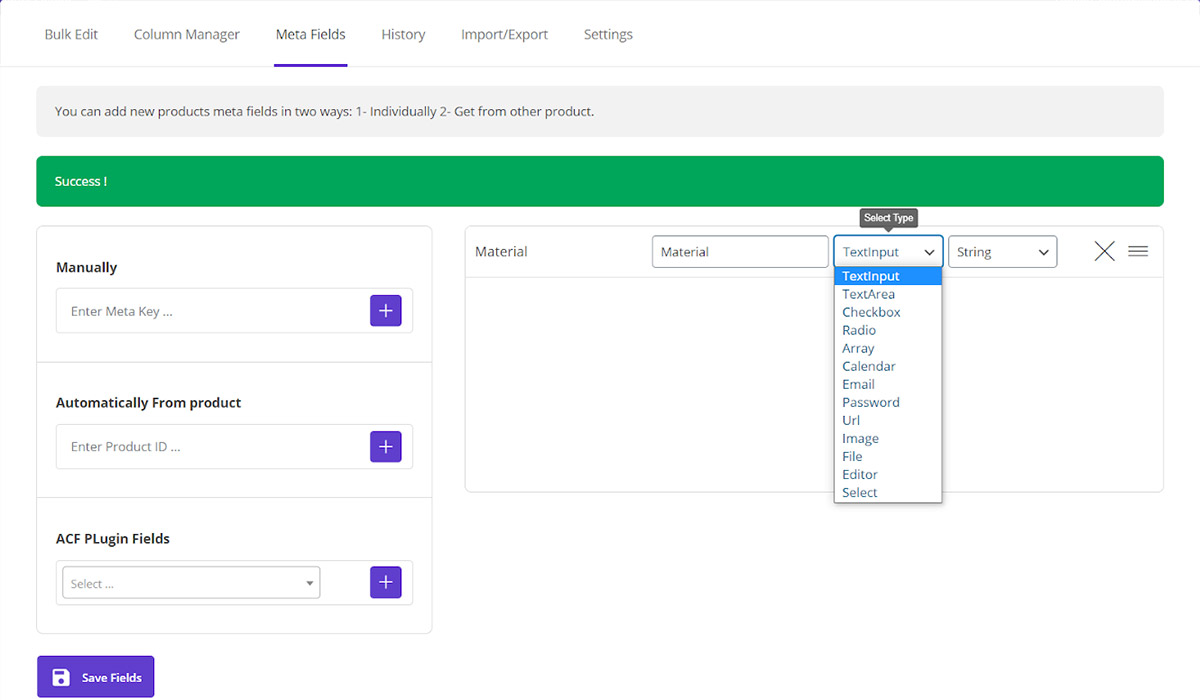Expand the ACF Plugin Fields select
The image size is (1200, 700).
pyautogui.click(x=191, y=583)
